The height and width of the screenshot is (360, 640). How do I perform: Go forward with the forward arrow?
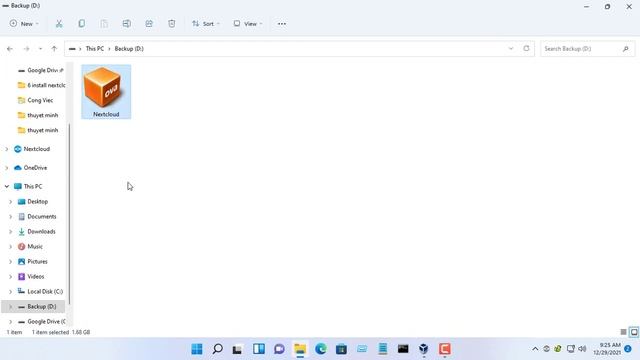coord(26,49)
